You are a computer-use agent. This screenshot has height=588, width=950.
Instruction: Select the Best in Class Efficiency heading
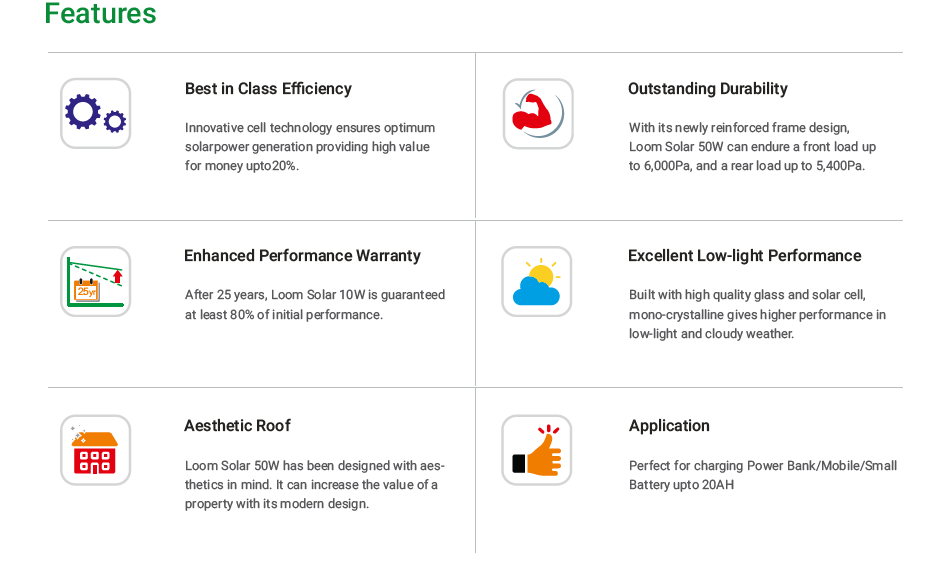pos(268,89)
